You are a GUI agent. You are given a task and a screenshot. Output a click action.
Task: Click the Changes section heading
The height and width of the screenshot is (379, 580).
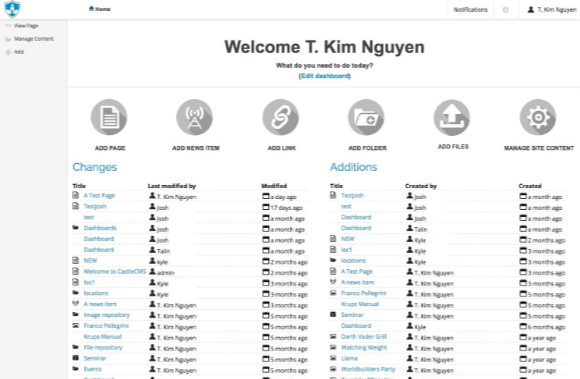click(x=95, y=167)
